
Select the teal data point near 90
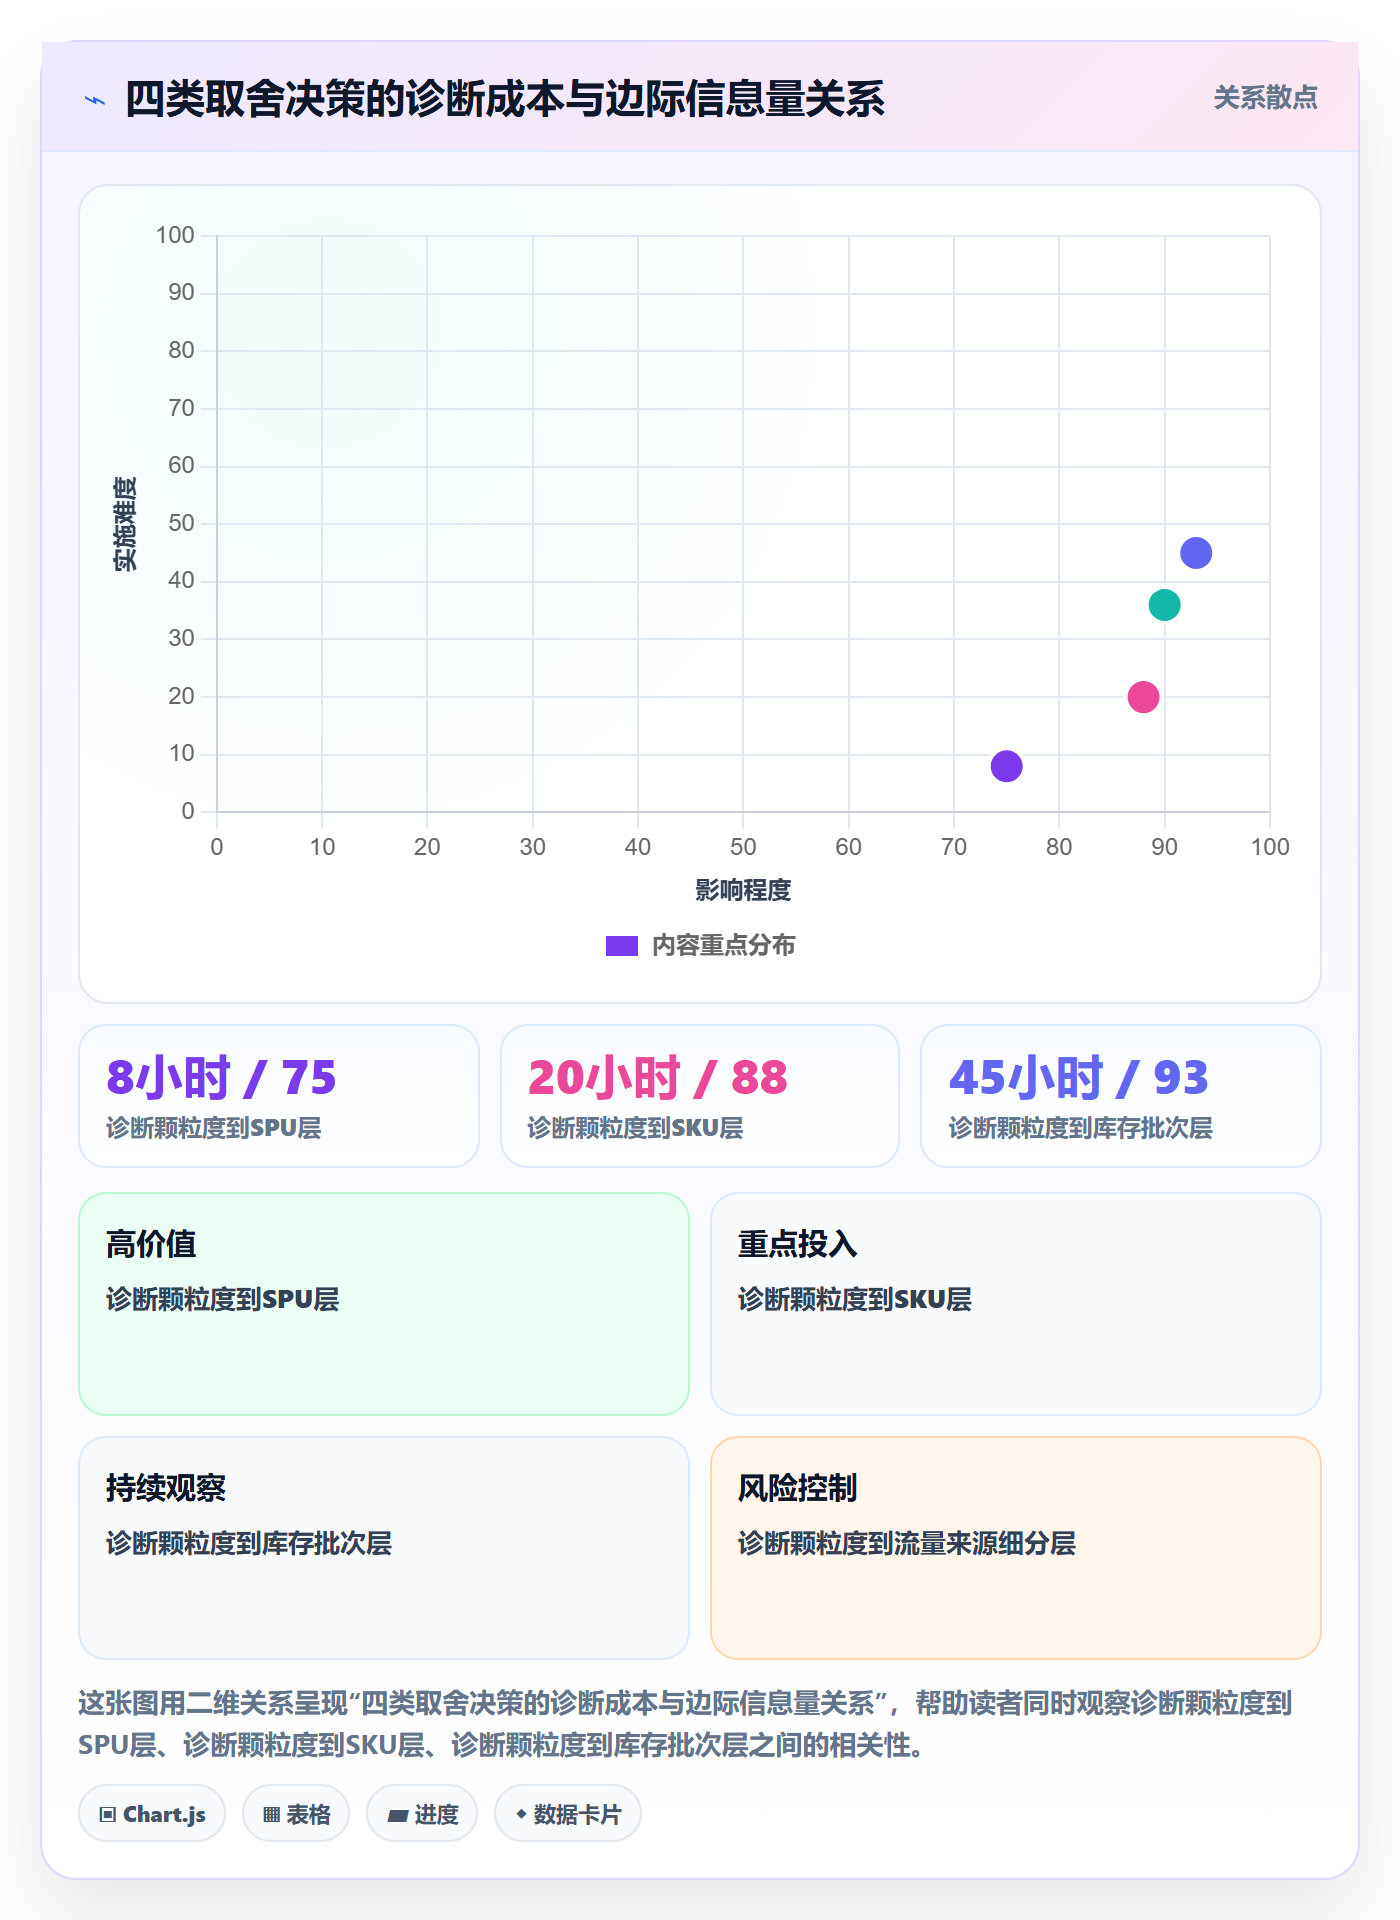[1164, 605]
